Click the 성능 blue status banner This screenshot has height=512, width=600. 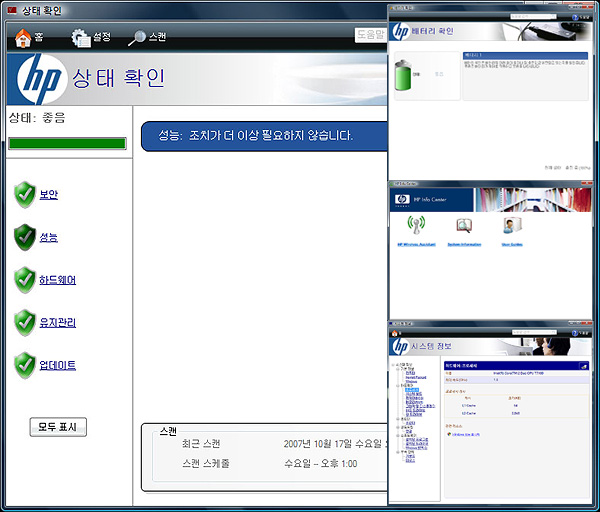264,136
